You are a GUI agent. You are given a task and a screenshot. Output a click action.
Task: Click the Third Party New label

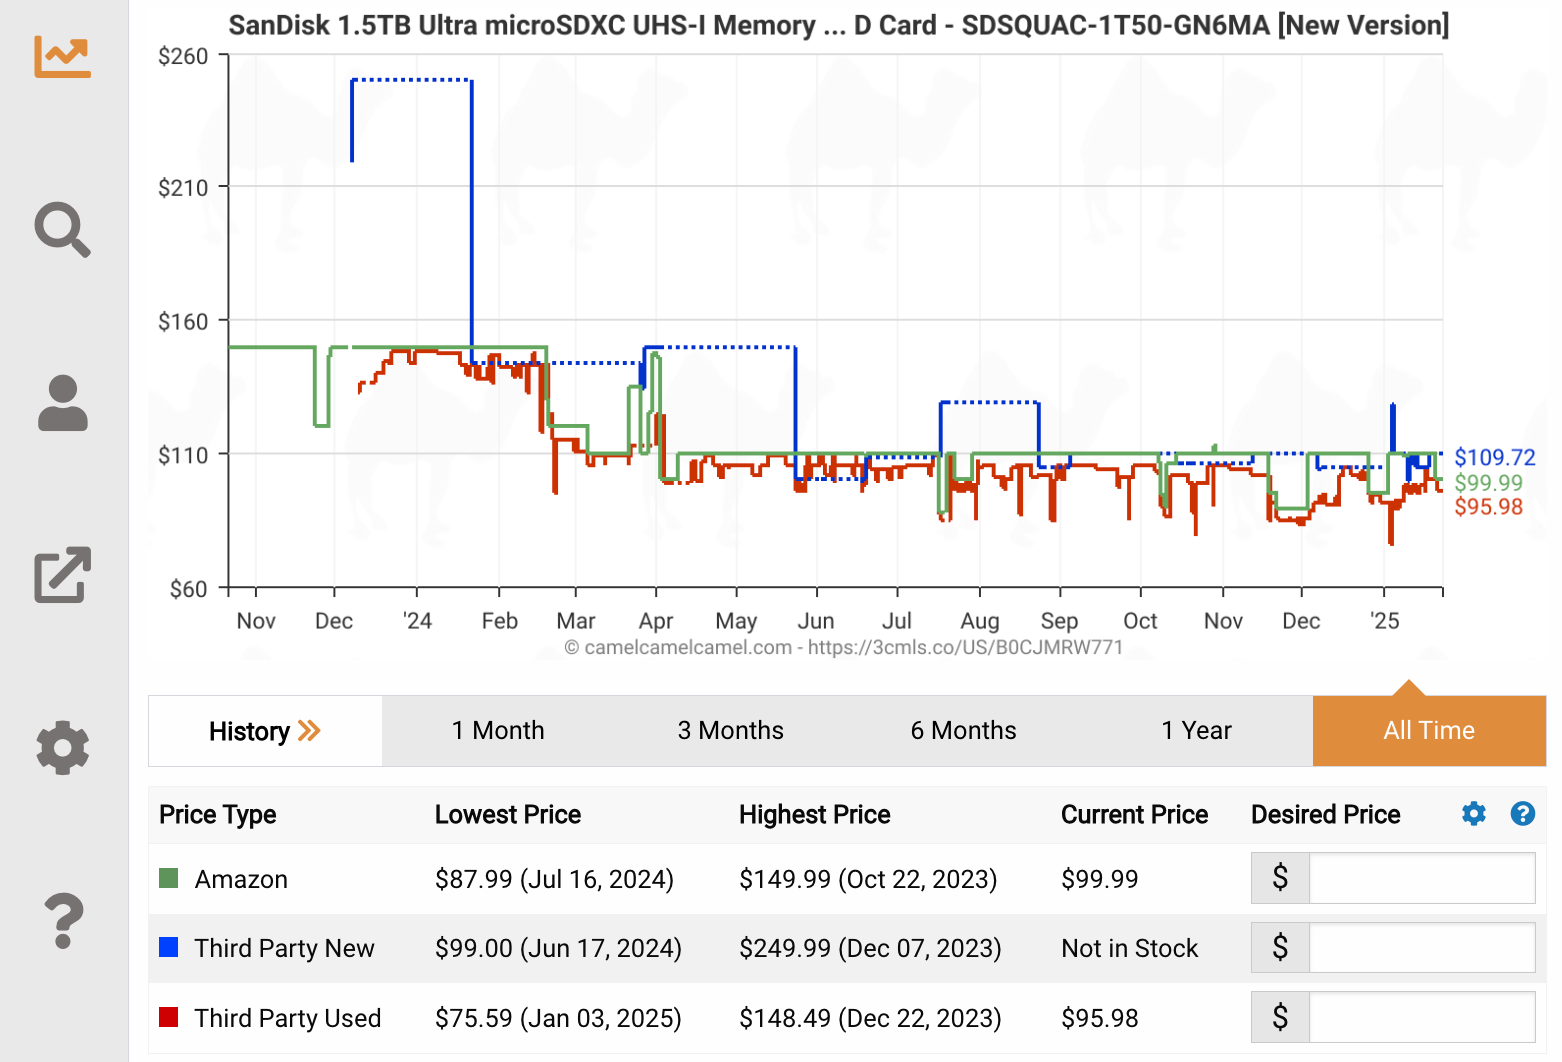[285, 948]
